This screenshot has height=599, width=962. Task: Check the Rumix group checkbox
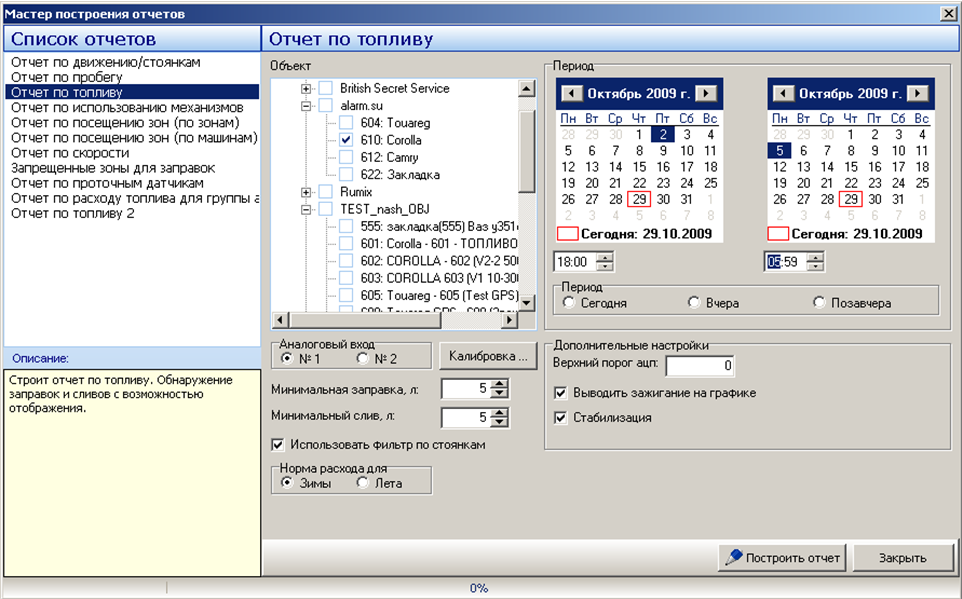325,192
